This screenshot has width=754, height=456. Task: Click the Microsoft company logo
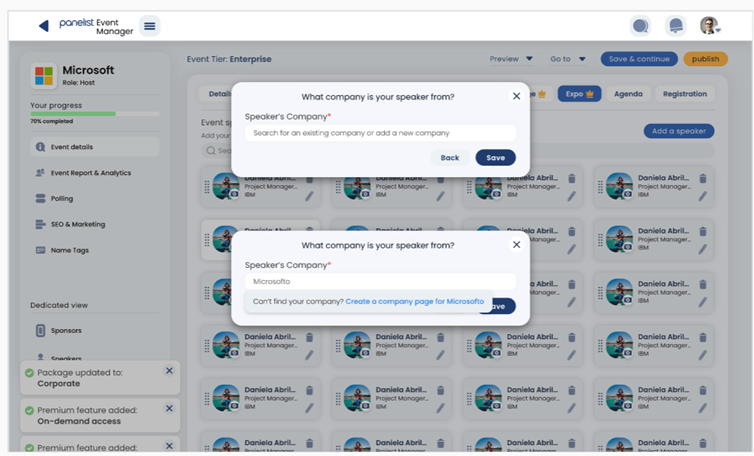(44, 76)
